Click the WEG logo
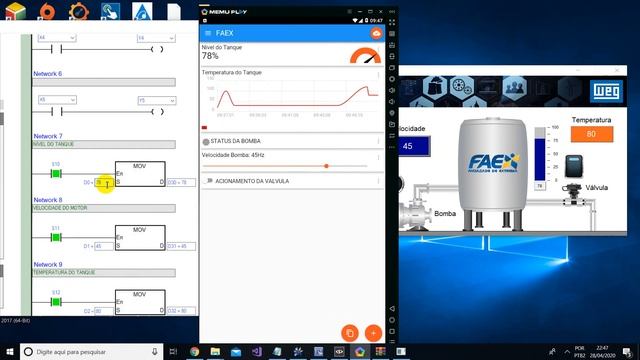The height and width of the screenshot is (360, 640). click(606, 91)
